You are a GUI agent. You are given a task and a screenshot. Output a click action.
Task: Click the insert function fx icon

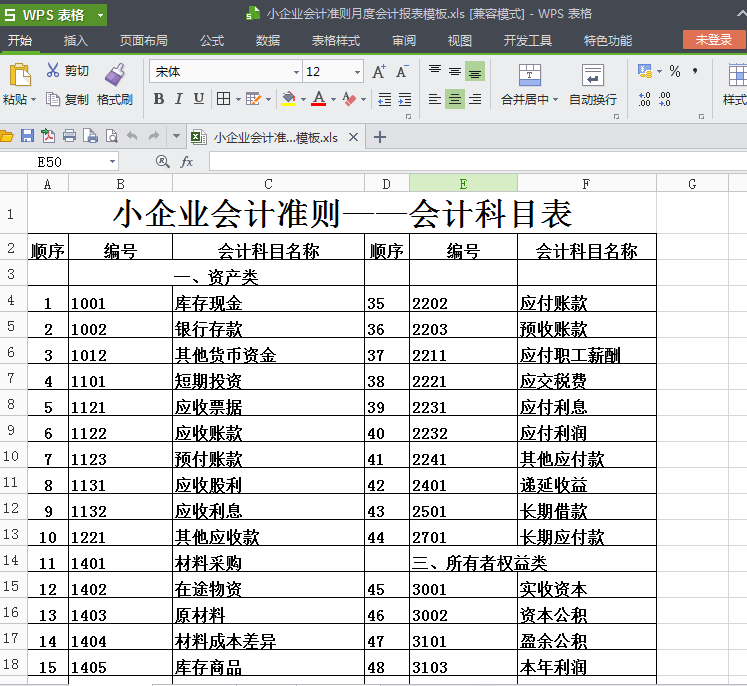(187, 162)
